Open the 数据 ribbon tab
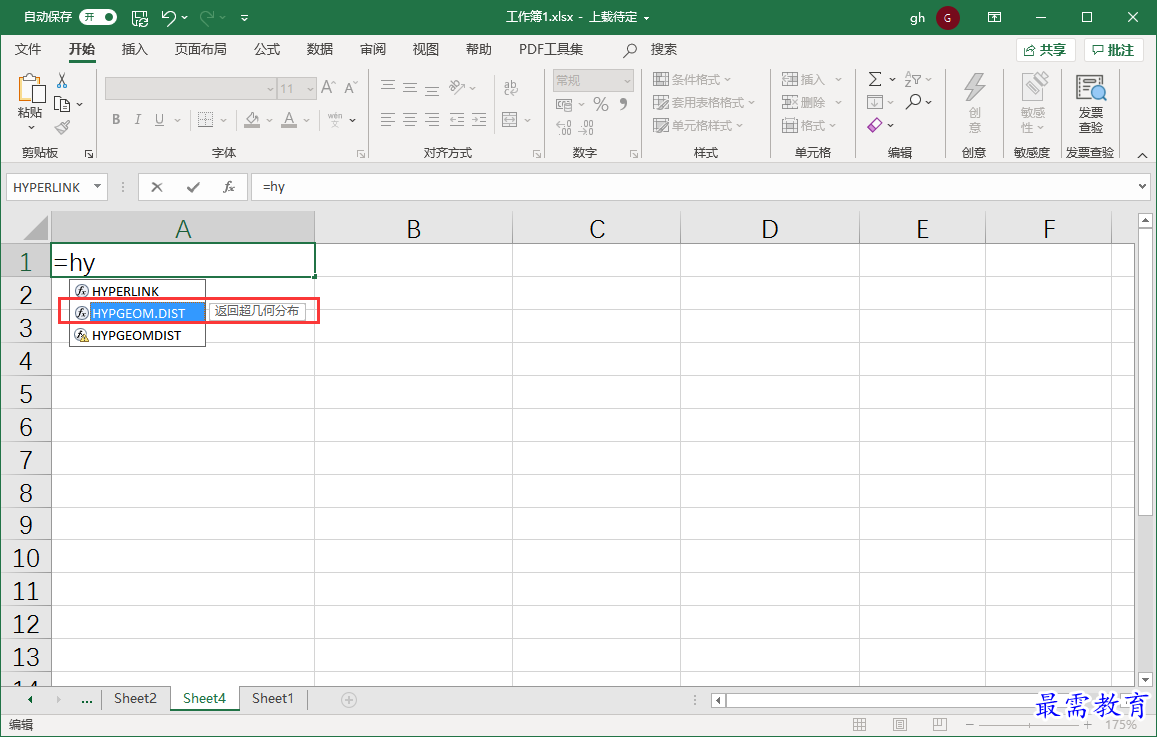The image size is (1157, 737). click(320, 49)
